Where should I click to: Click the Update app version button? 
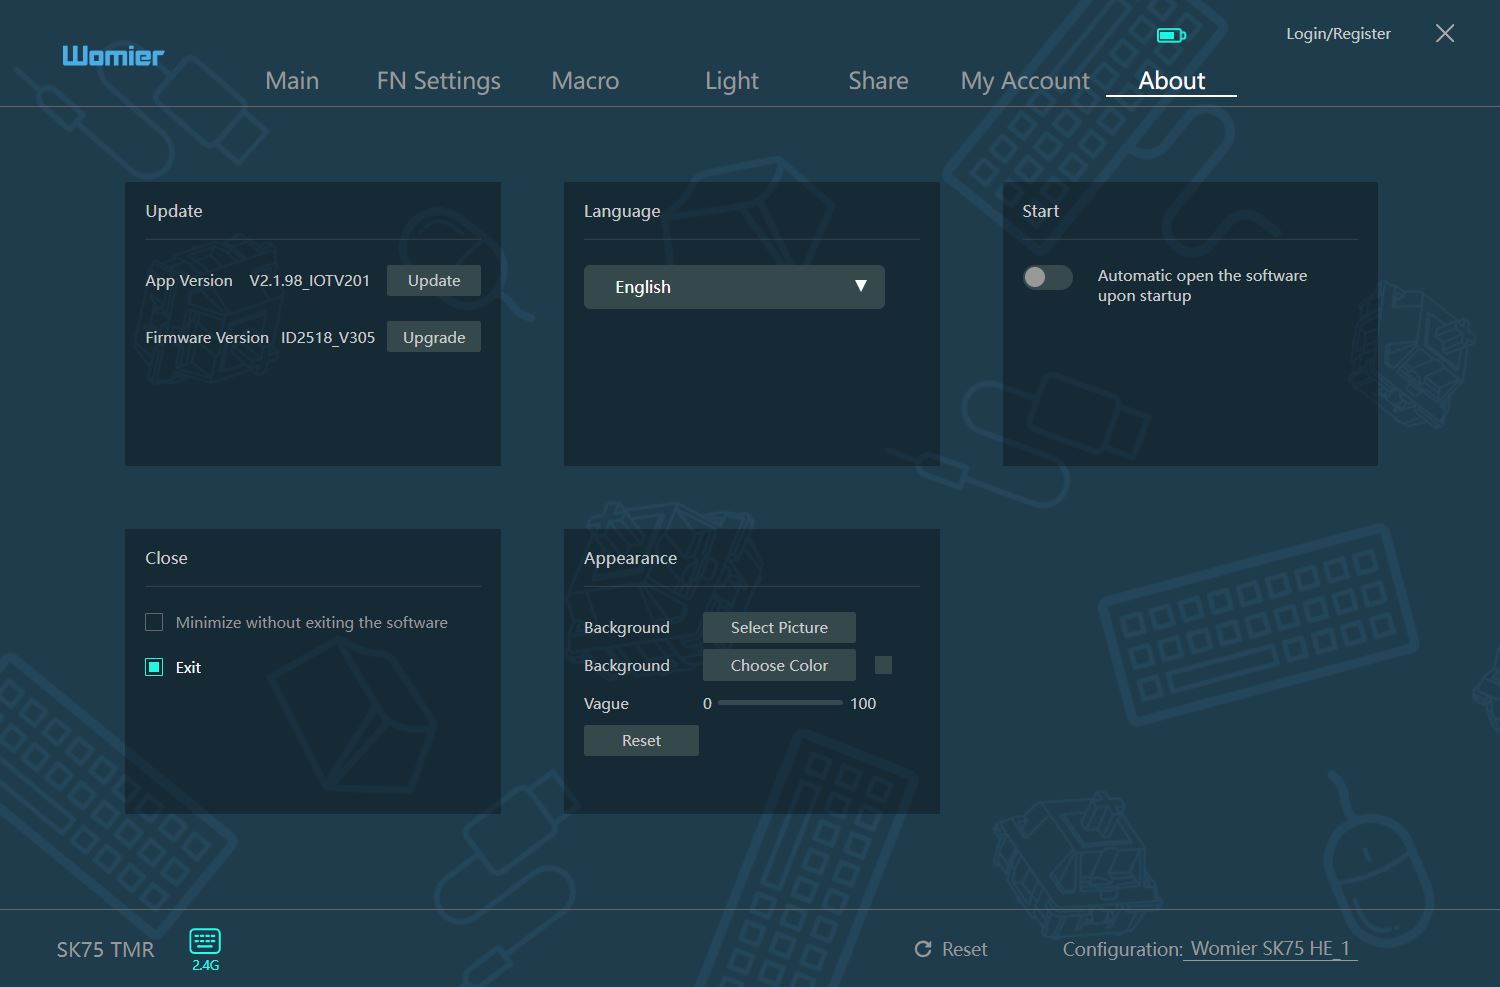pyautogui.click(x=434, y=281)
